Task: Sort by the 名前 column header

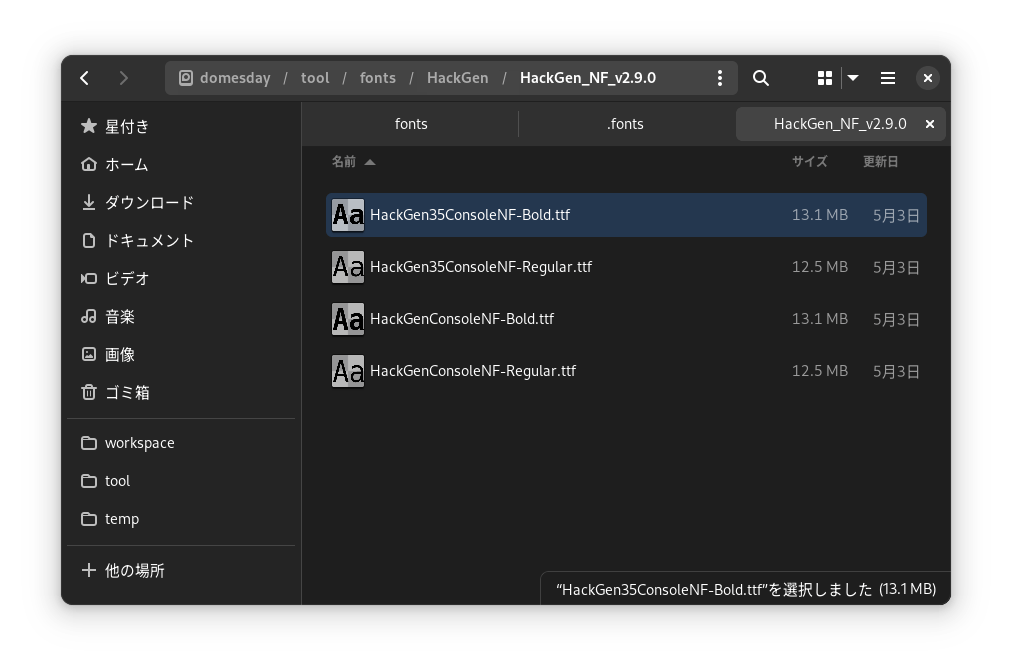Action: (352, 161)
